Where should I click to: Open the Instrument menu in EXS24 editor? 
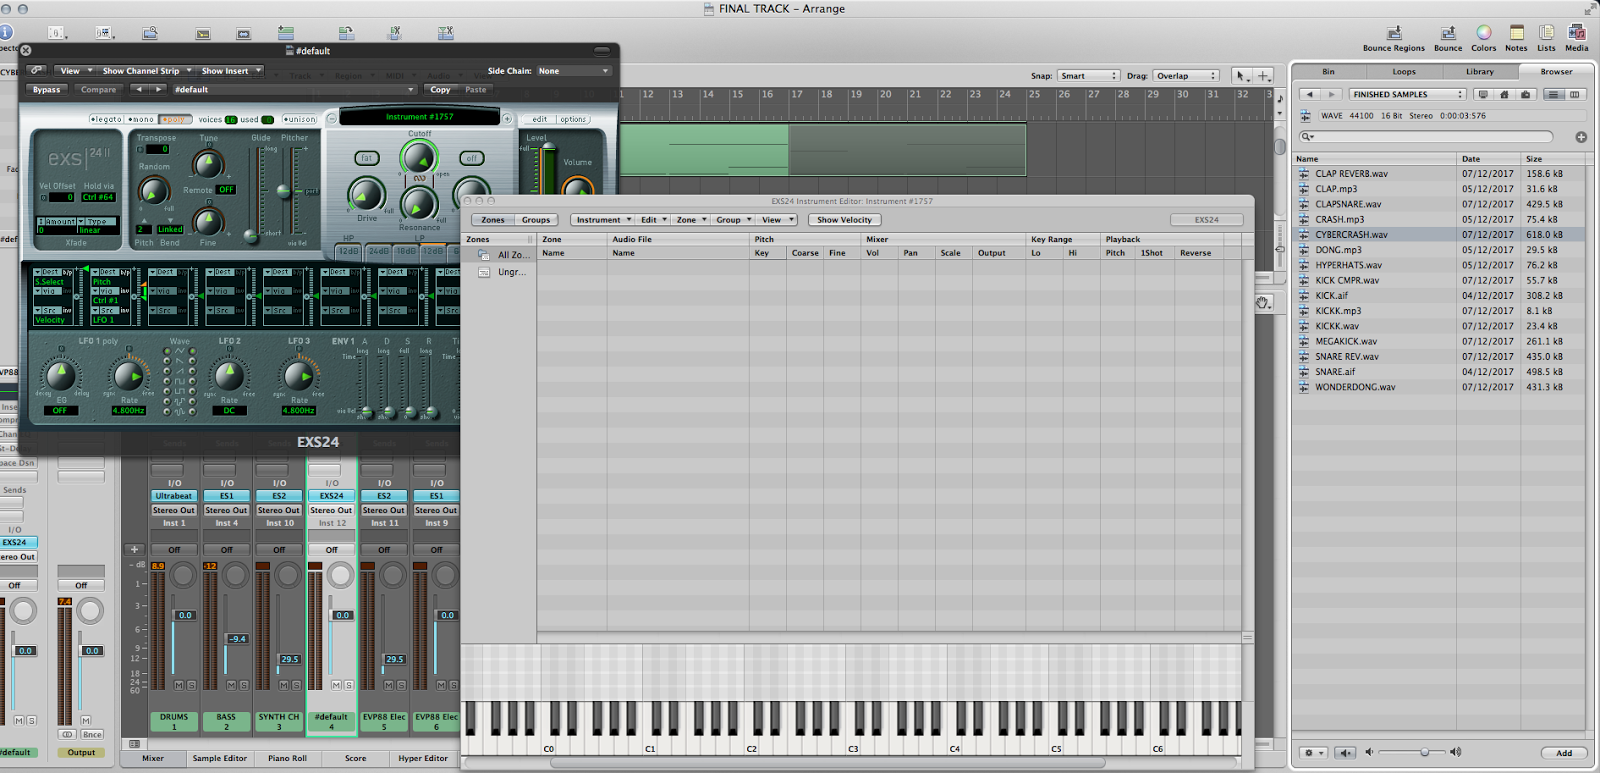click(x=603, y=220)
